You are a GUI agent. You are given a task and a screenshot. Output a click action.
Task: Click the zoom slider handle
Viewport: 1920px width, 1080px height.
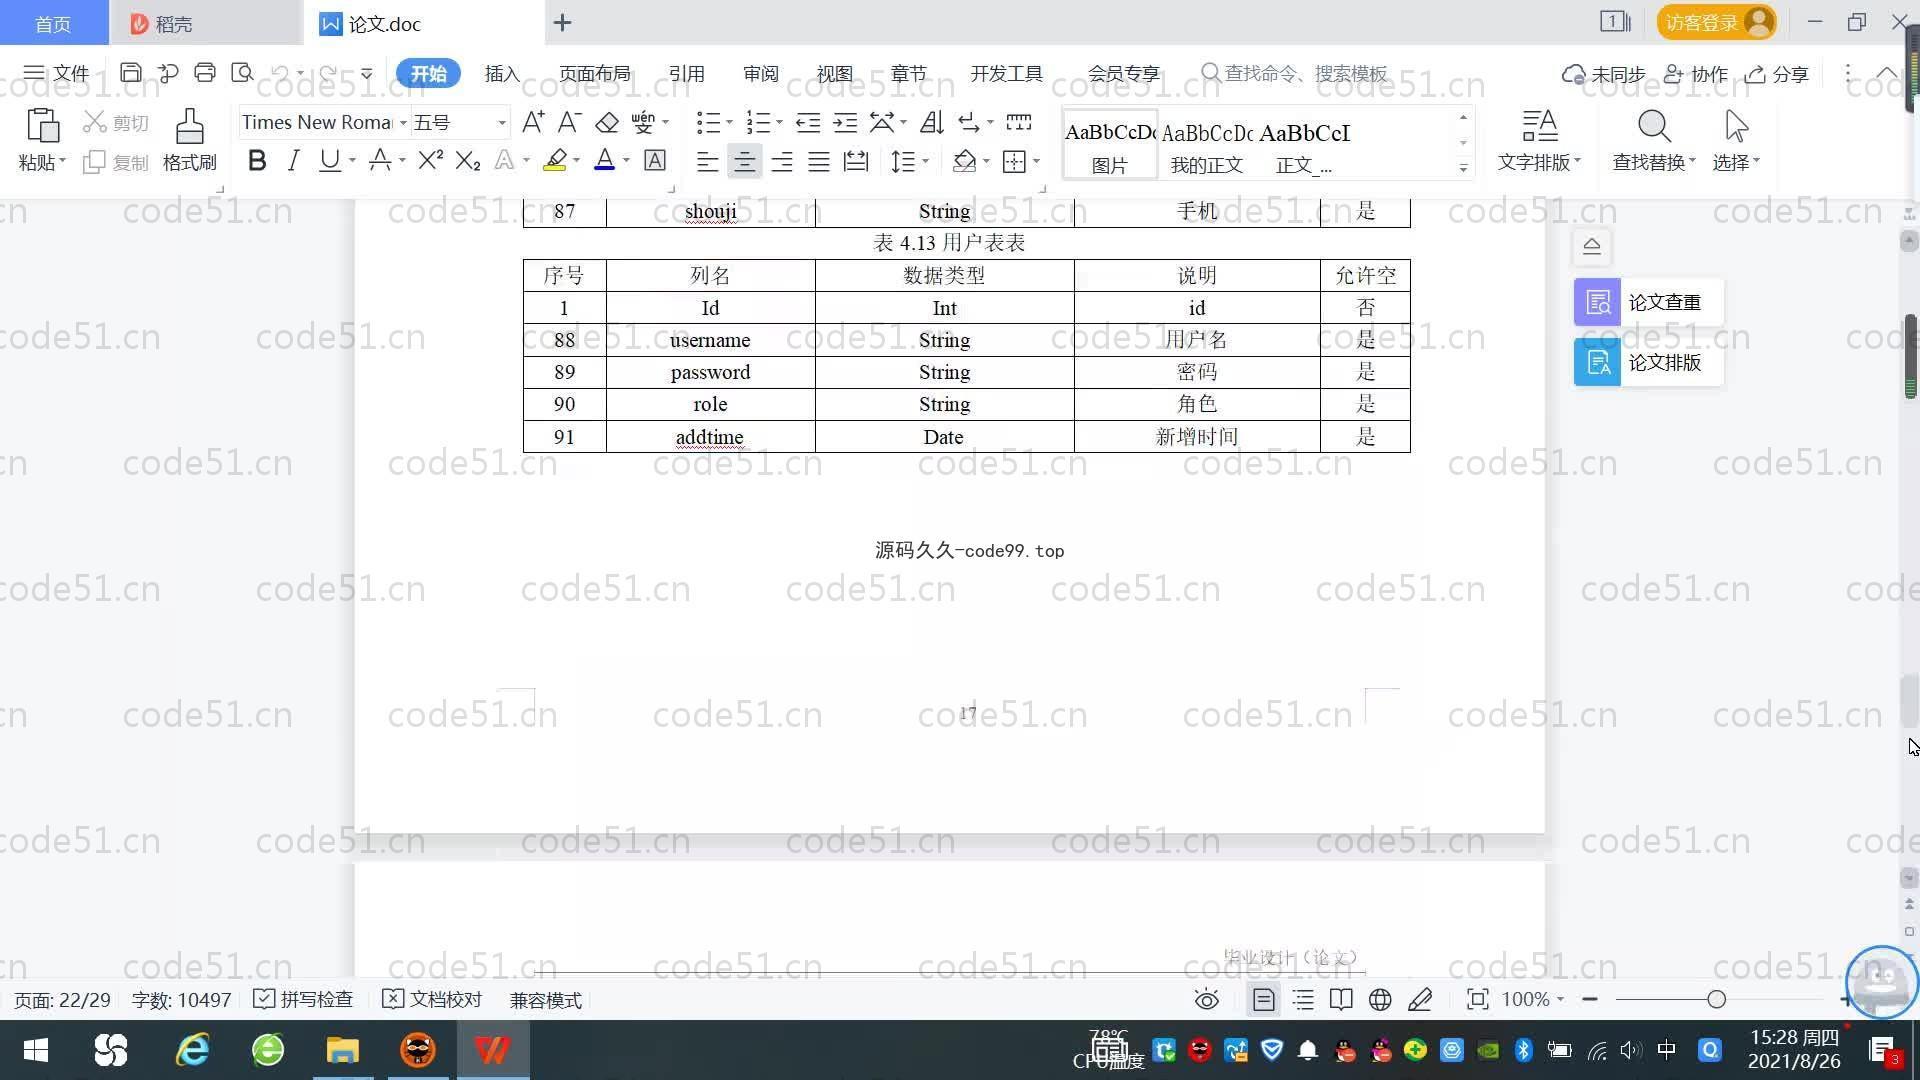1716,1000
